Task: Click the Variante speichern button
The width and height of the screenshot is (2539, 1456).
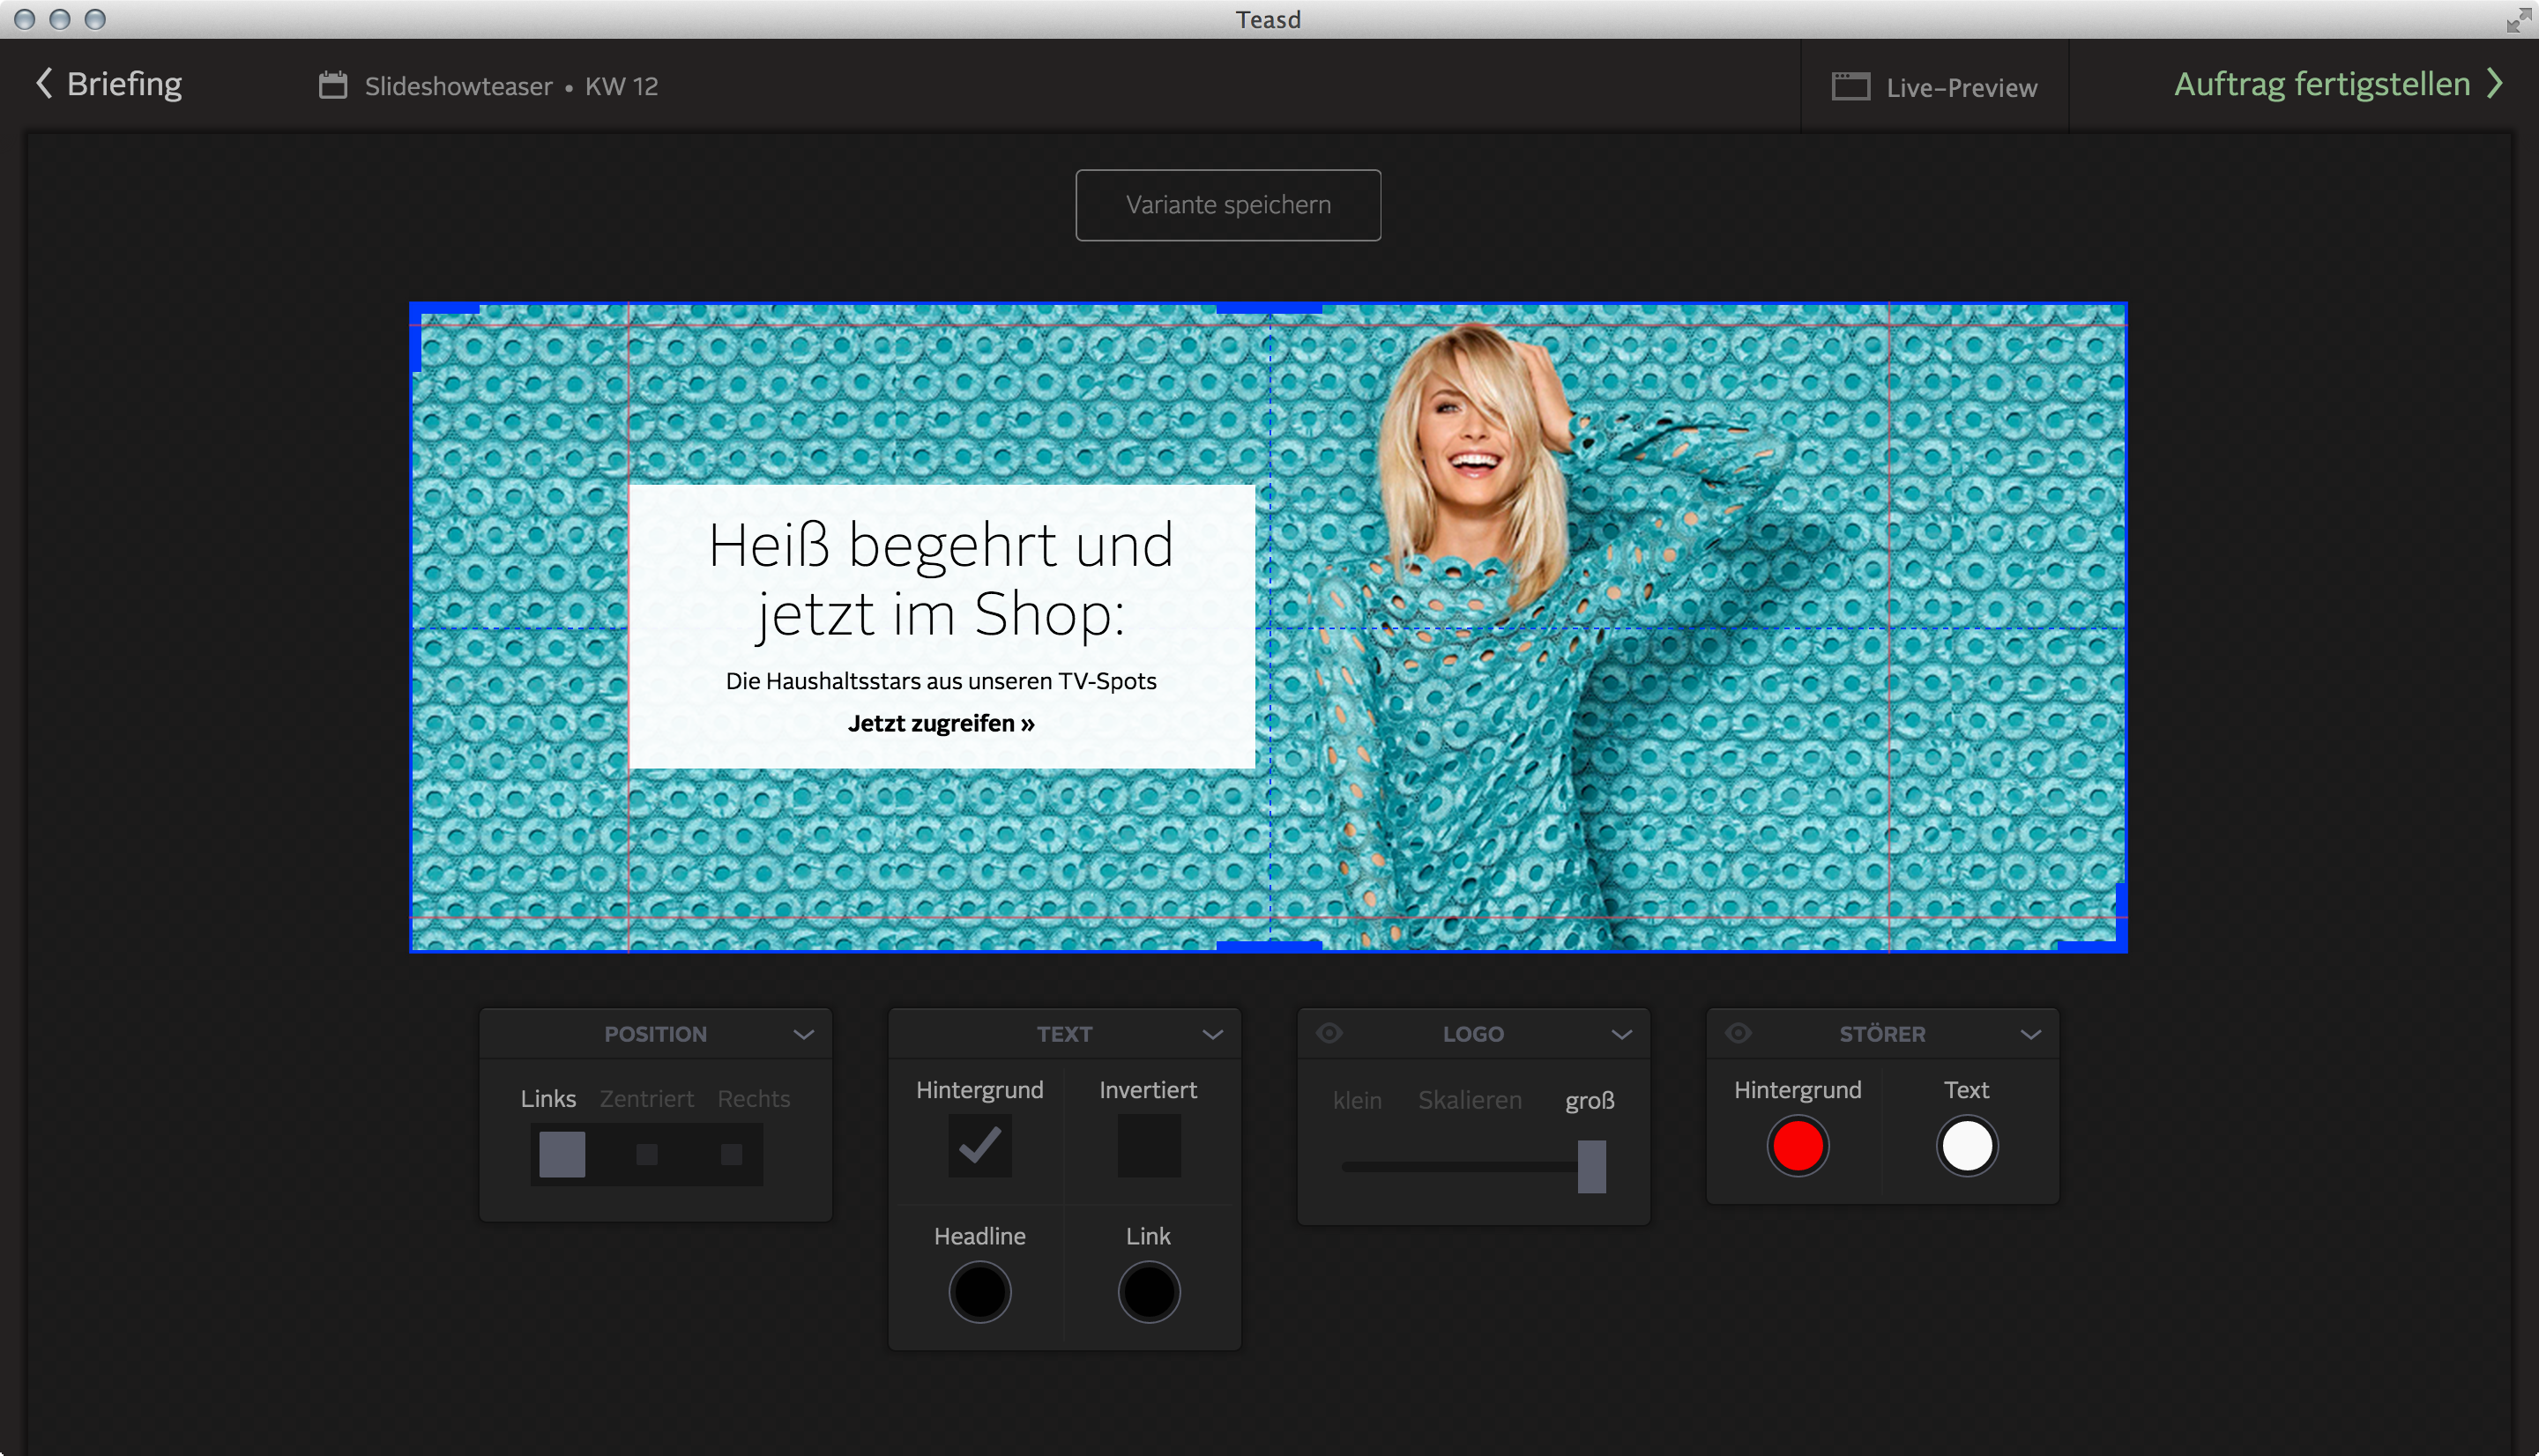Action: point(1228,205)
